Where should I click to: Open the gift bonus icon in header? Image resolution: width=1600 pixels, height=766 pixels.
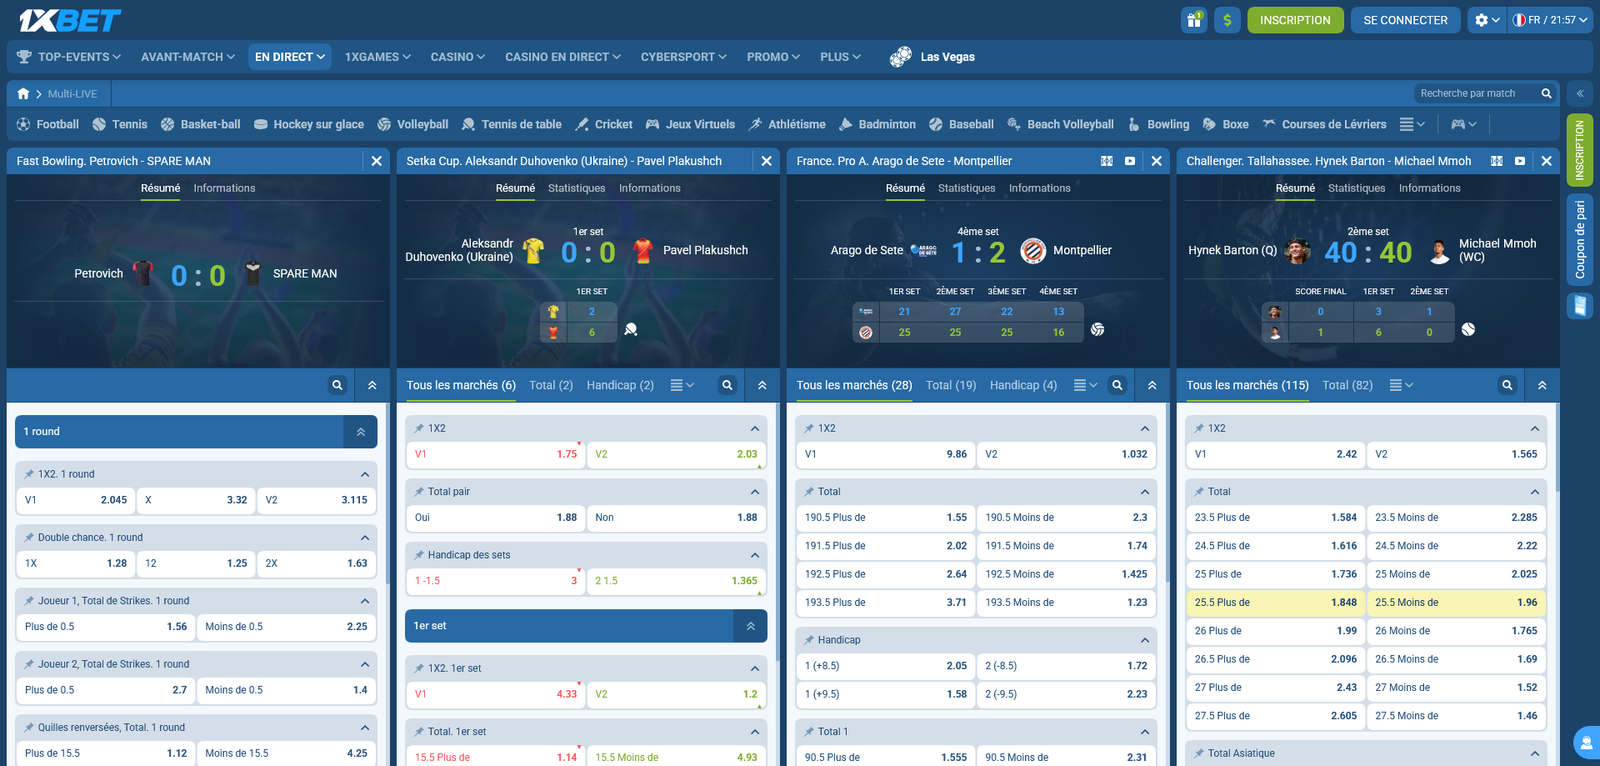click(1194, 20)
